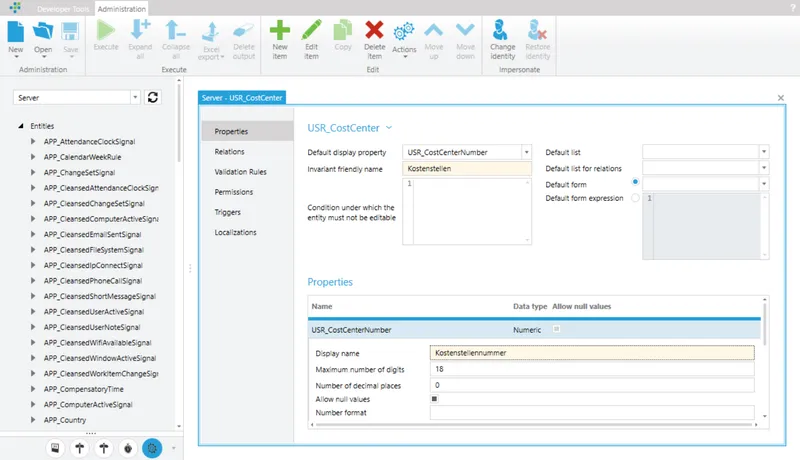Open the Server dropdown in left panel
The image size is (800, 460).
pos(135,98)
